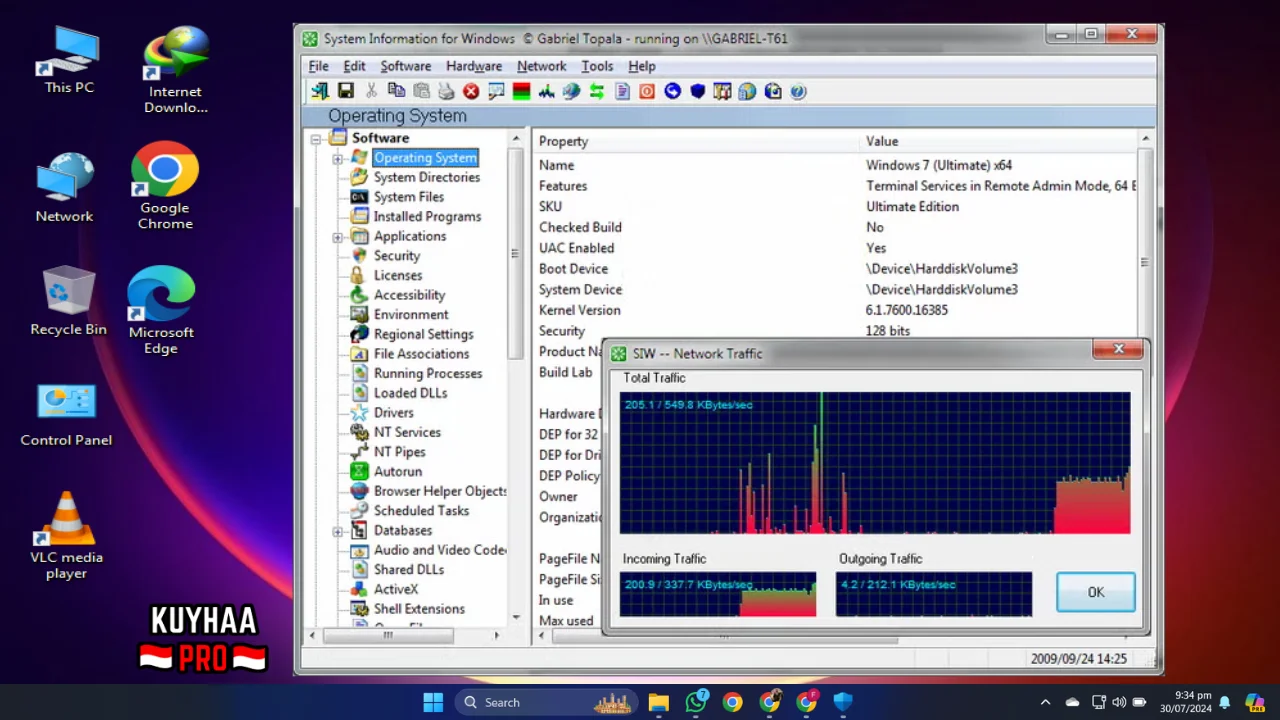Open File Explorer from the taskbar
The height and width of the screenshot is (720, 1280).
(x=658, y=702)
